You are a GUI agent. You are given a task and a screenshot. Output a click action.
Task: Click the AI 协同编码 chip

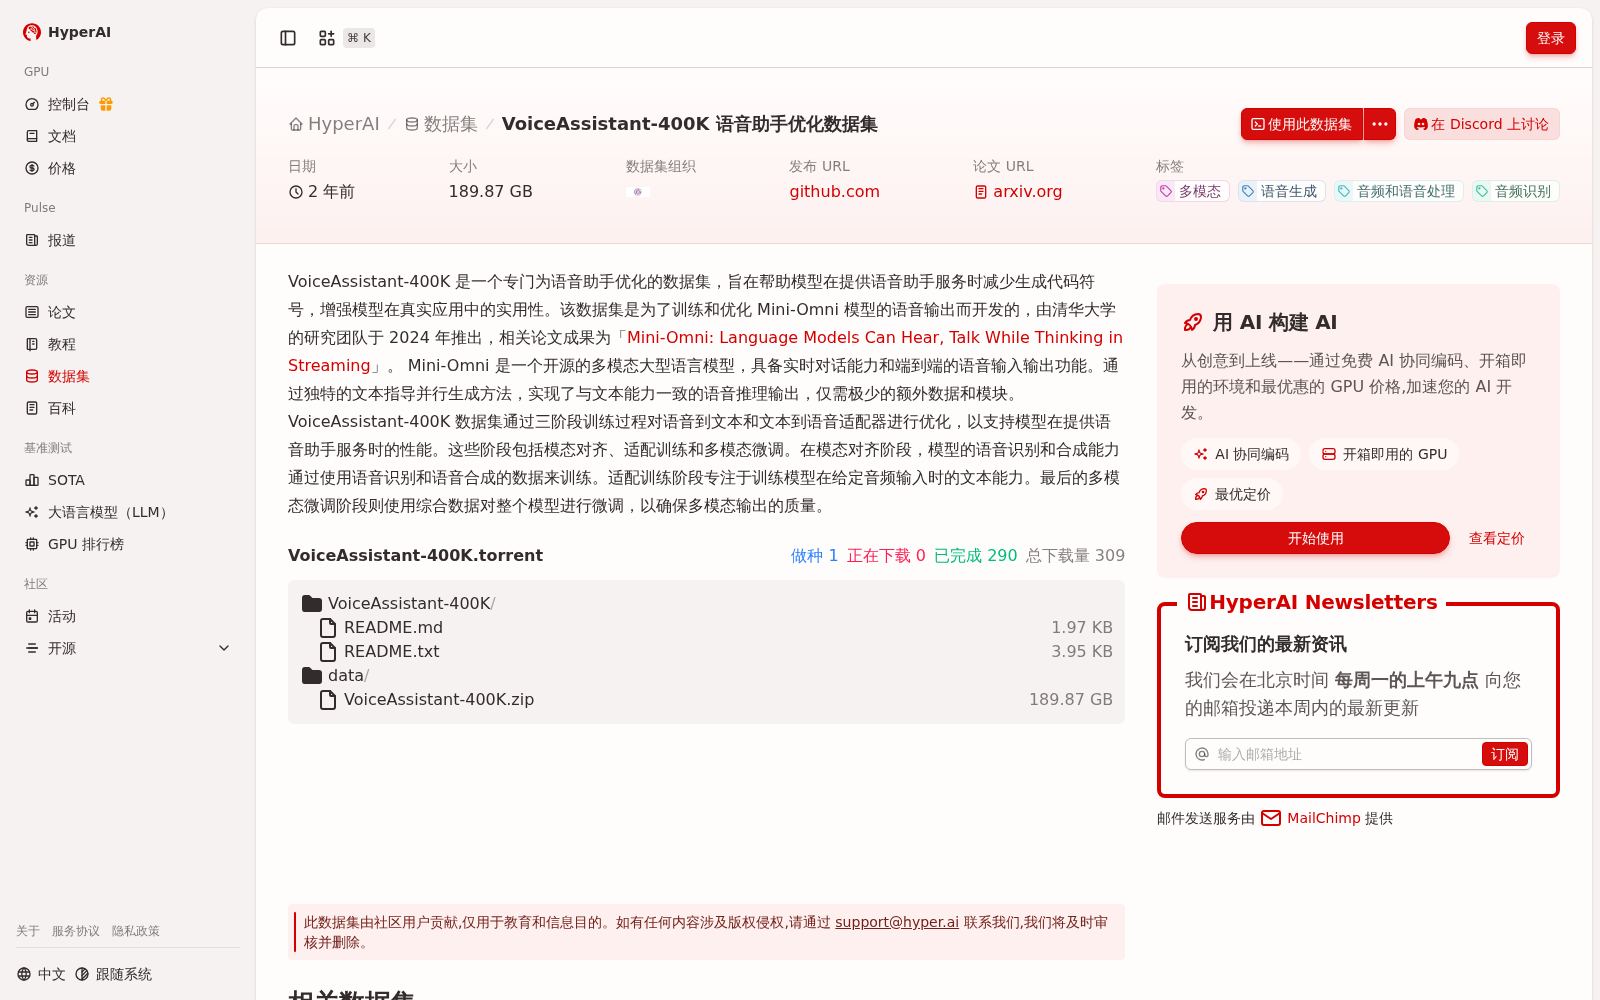click(1241, 454)
